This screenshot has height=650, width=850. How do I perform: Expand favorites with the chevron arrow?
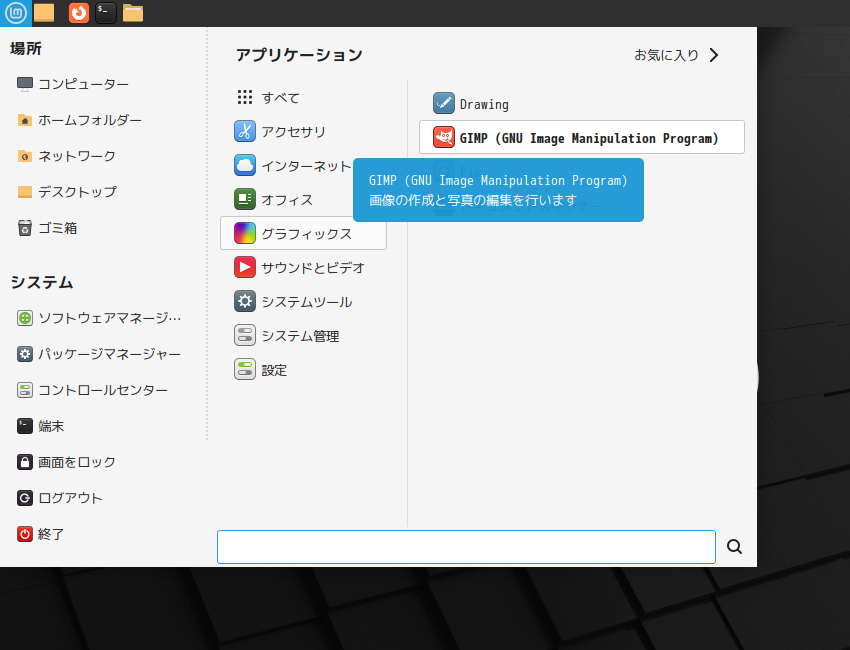(x=714, y=55)
